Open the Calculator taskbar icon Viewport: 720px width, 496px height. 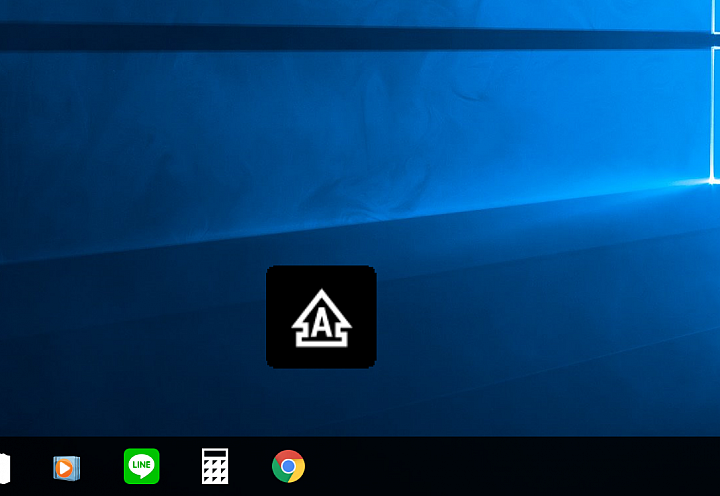[215, 466]
